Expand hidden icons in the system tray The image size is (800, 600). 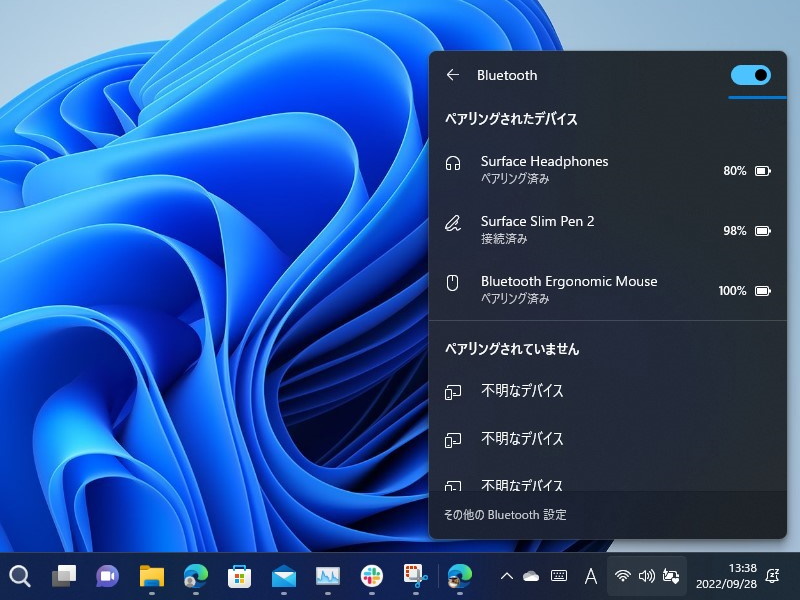coord(506,577)
